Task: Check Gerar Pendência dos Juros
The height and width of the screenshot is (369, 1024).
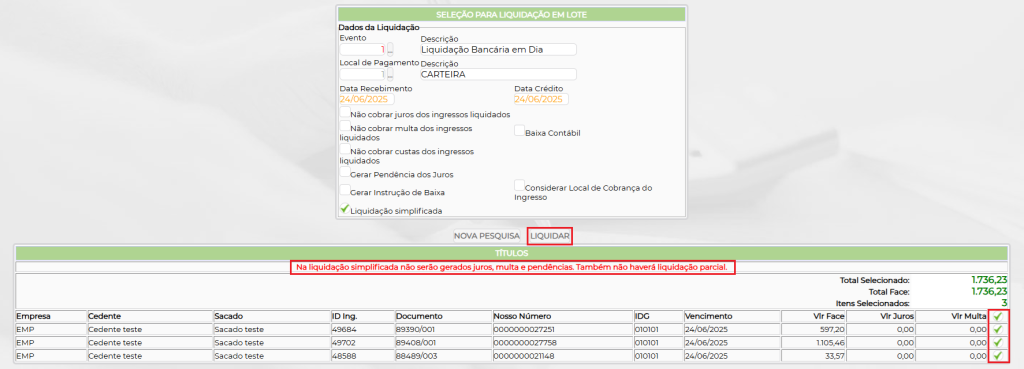Action: [x=345, y=173]
